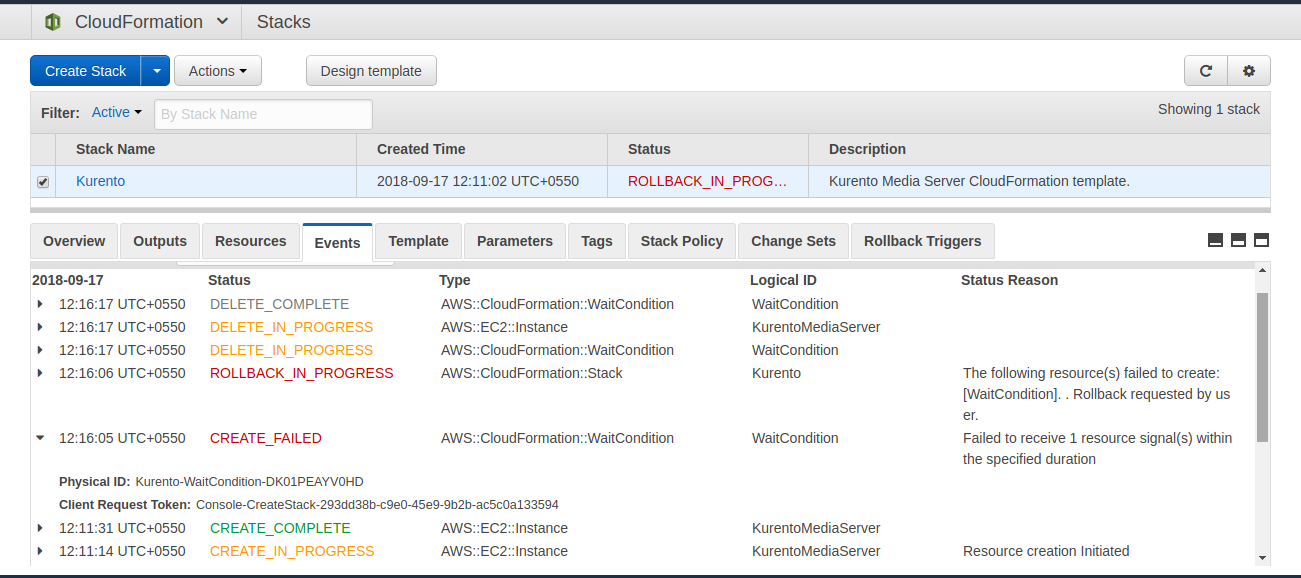Click the Create Stack button
Image resolution: width=1301 pixels, height=578 pixels.
pyautogui.click(x=85, y=70)
